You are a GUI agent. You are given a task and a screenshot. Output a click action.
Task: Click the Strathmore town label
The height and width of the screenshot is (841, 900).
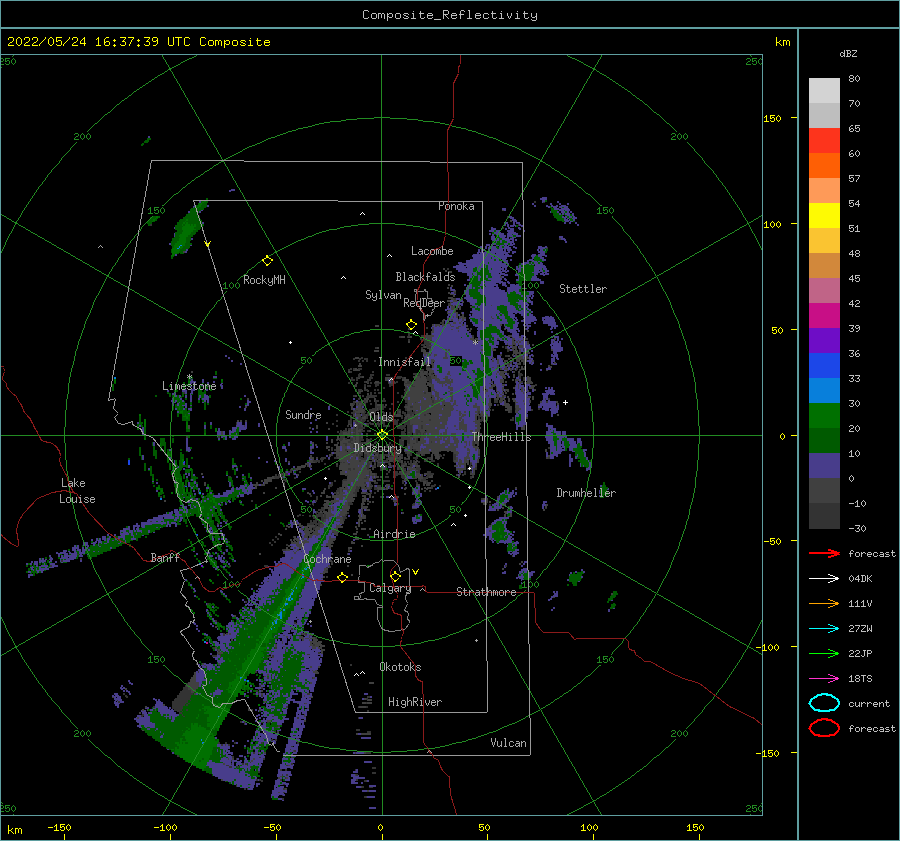pos(486,592)
